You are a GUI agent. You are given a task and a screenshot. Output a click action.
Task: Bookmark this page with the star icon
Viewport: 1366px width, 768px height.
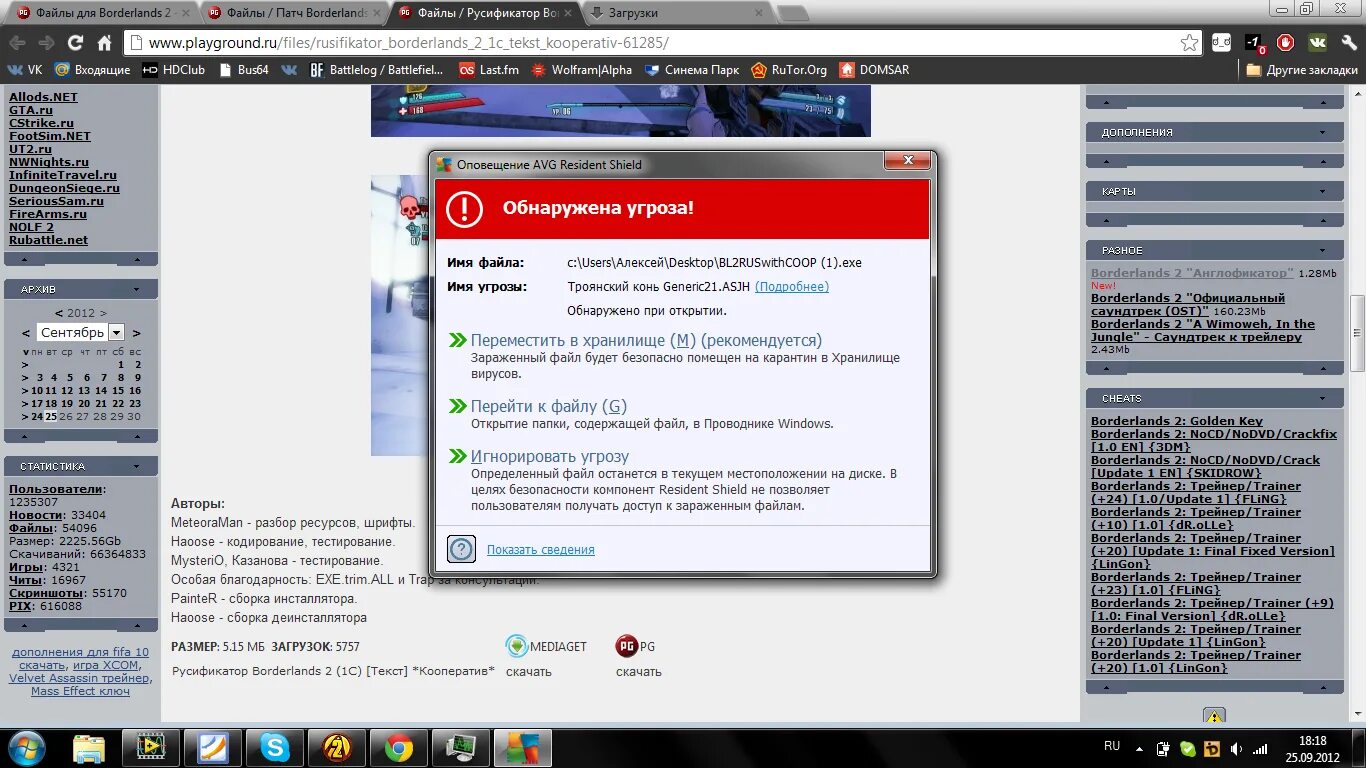(x=1189, y=43)
